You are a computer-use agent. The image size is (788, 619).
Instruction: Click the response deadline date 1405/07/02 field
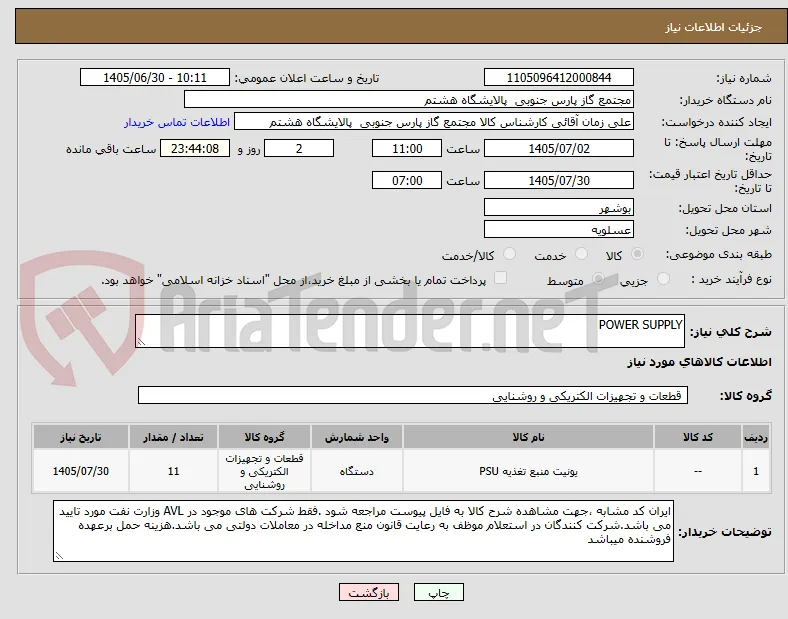pos(558,149)
